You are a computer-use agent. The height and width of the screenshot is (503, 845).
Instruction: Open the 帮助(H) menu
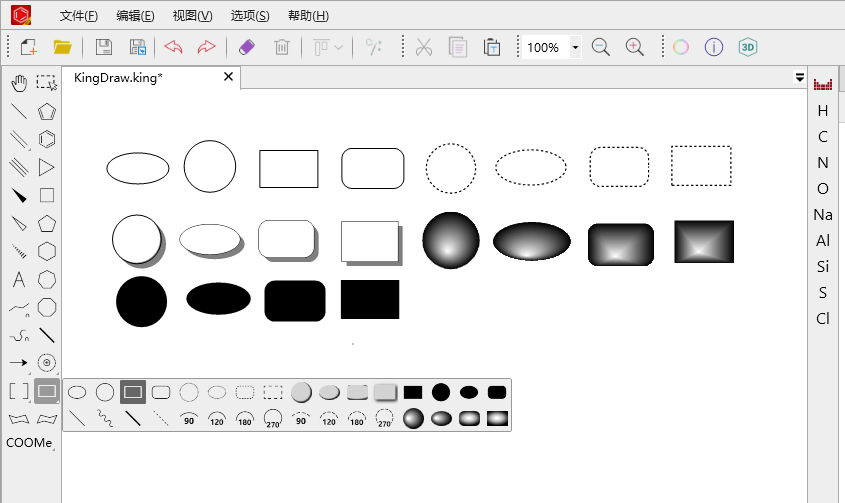point(308,16)
